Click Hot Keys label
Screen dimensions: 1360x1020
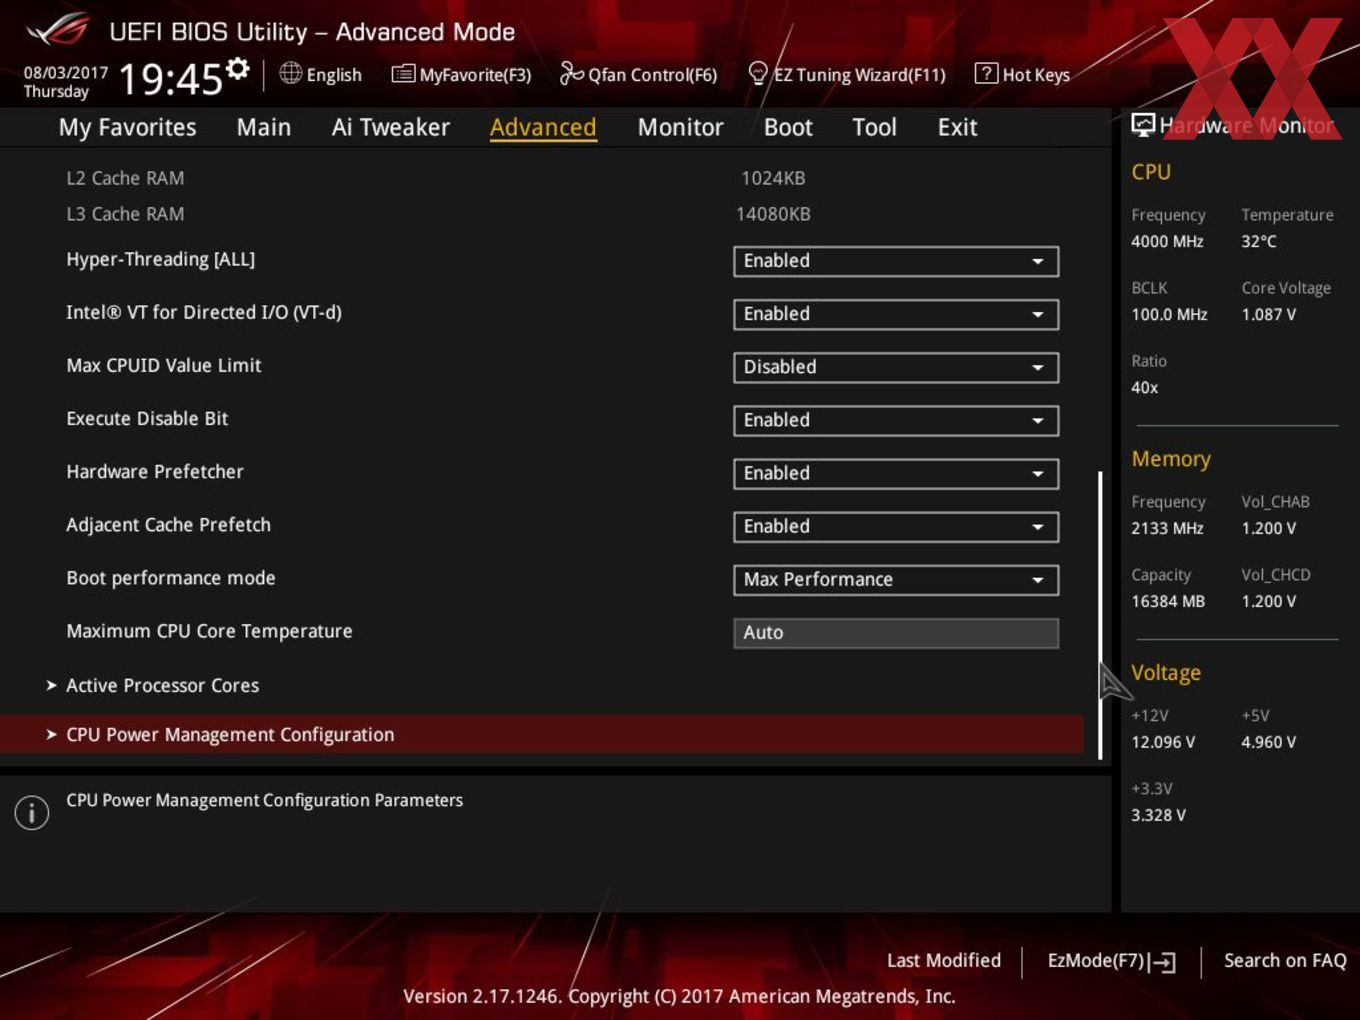pos(1036,74)
